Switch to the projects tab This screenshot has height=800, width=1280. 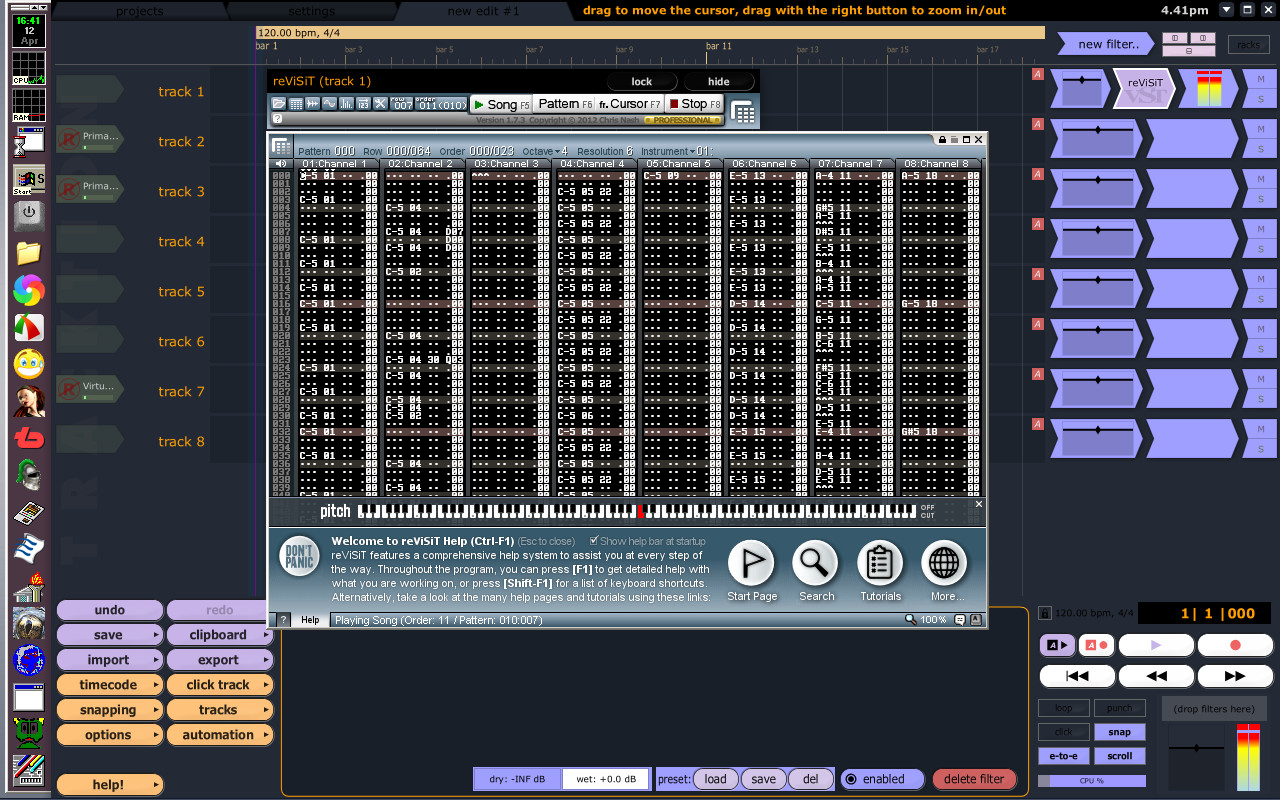tap(140, 11)
